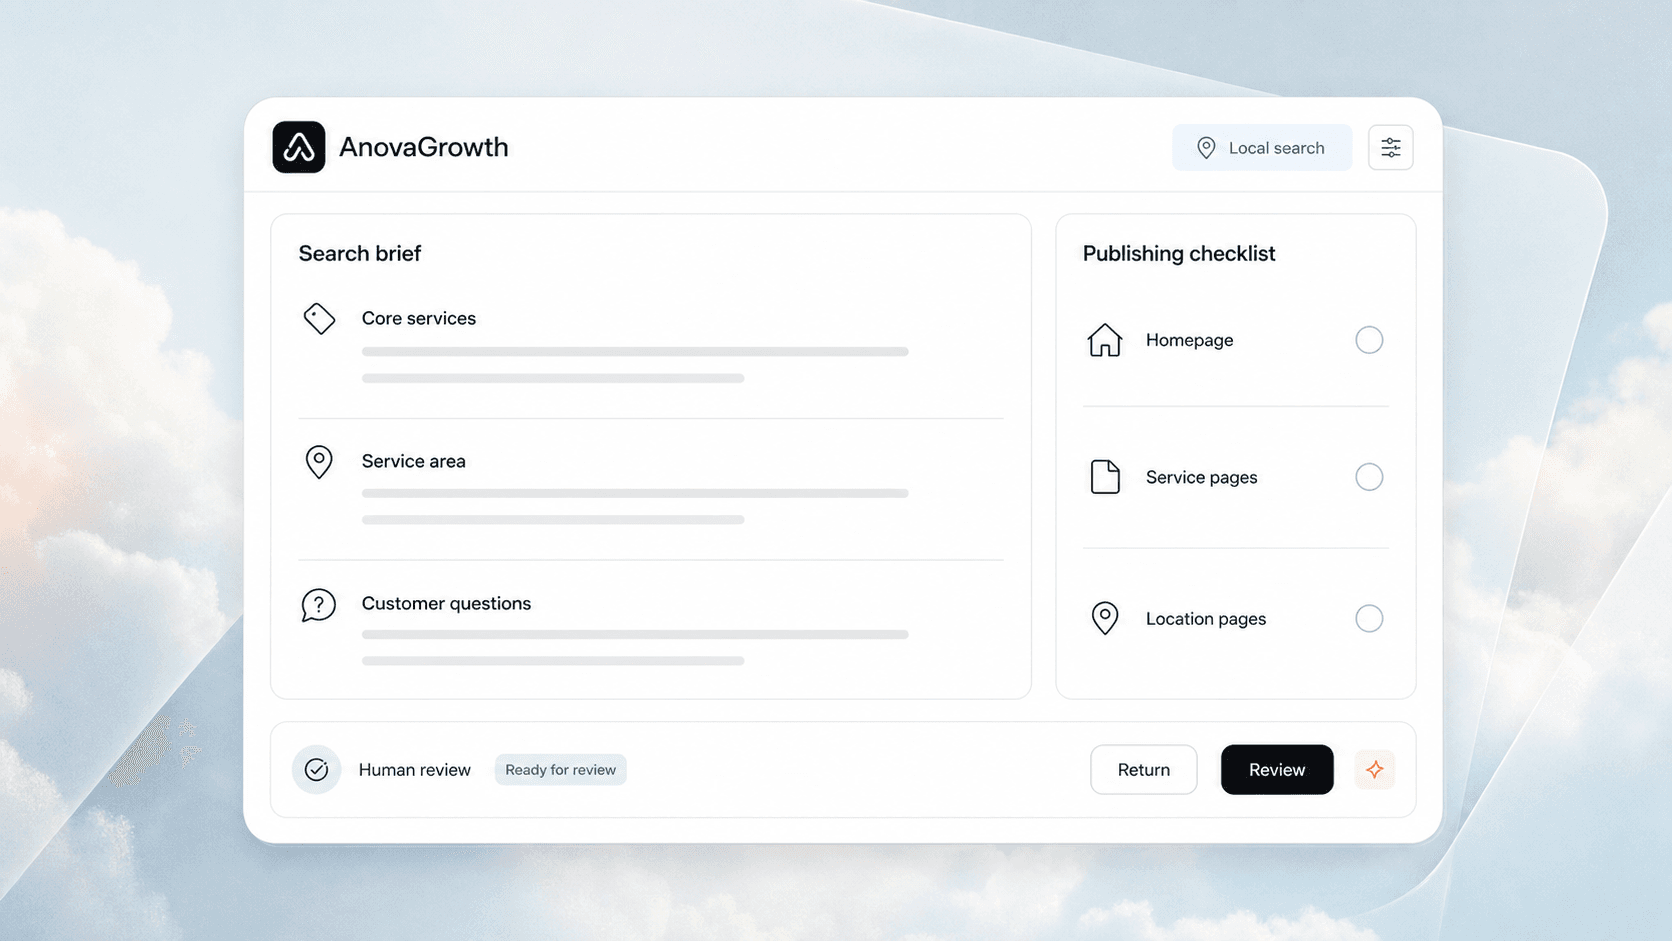Screen dimensions: 1672x941
Task: Click the AnovaGrowth brand name
Action: [424, 147]
